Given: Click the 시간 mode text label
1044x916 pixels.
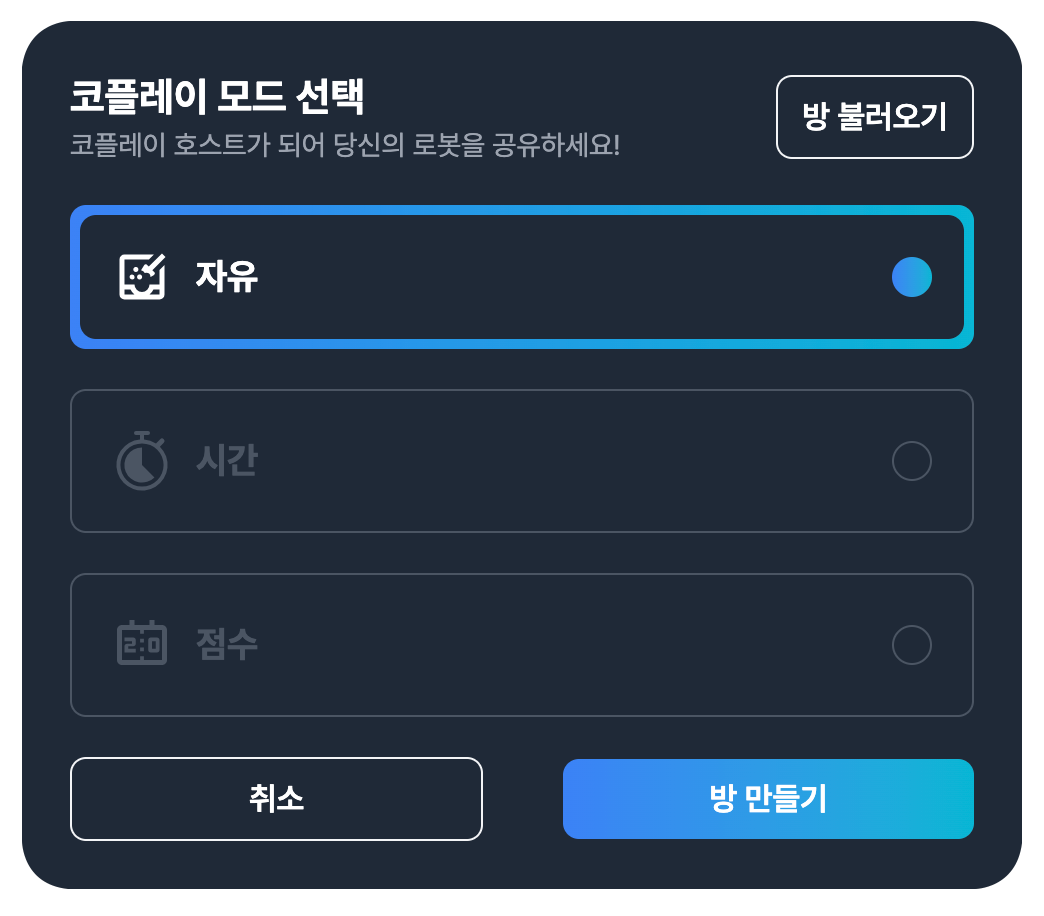Looking at the screenshot, I should point(227,460).
